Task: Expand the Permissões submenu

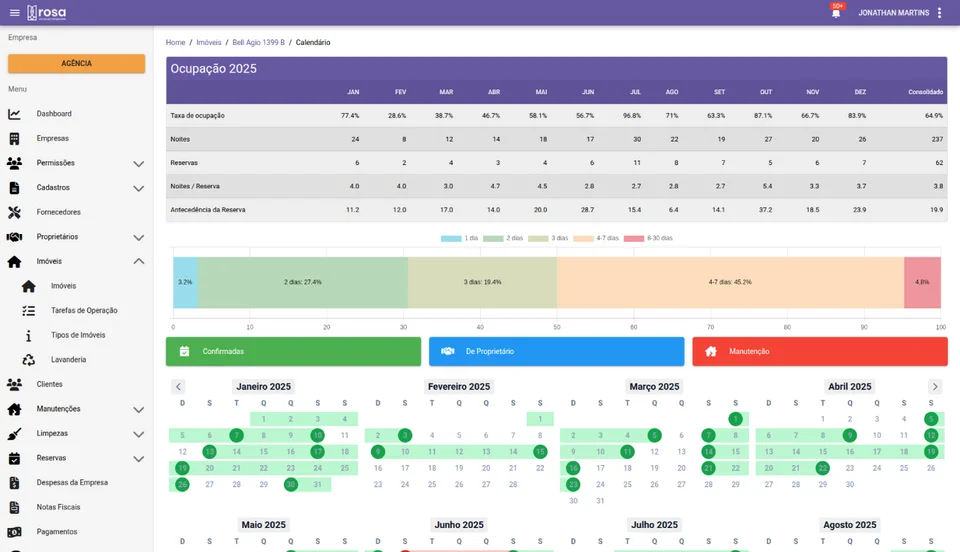Action: coord(139,163)
